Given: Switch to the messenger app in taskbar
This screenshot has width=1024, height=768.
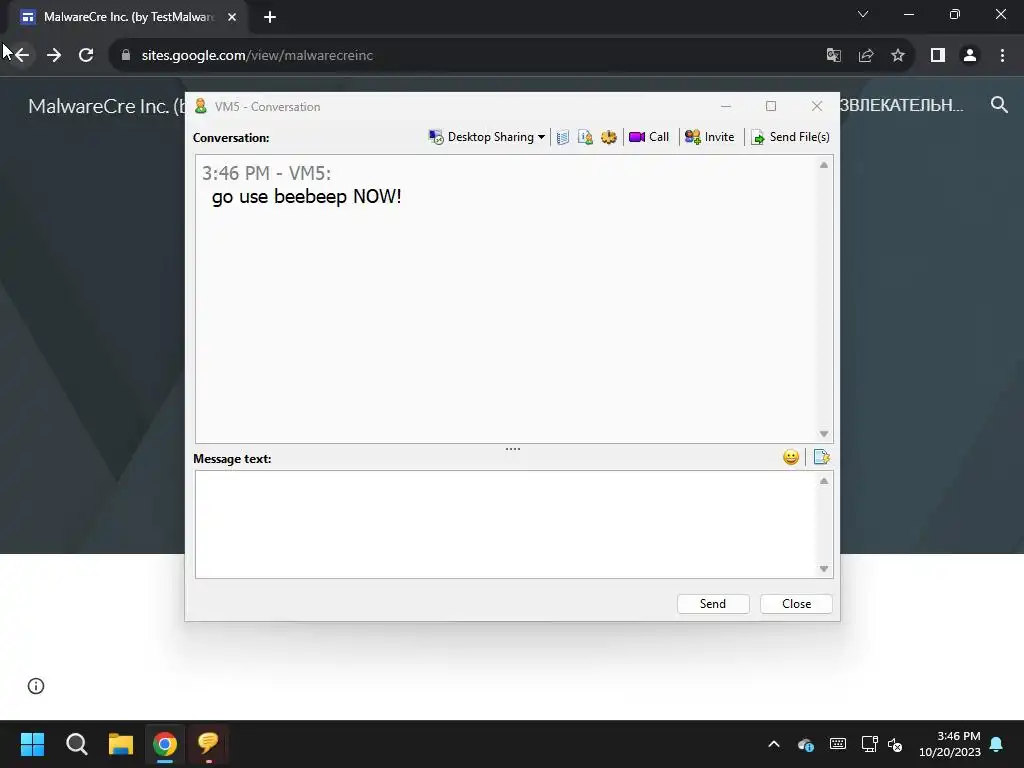Looking at the screenshot, I should tap(208, 744).
